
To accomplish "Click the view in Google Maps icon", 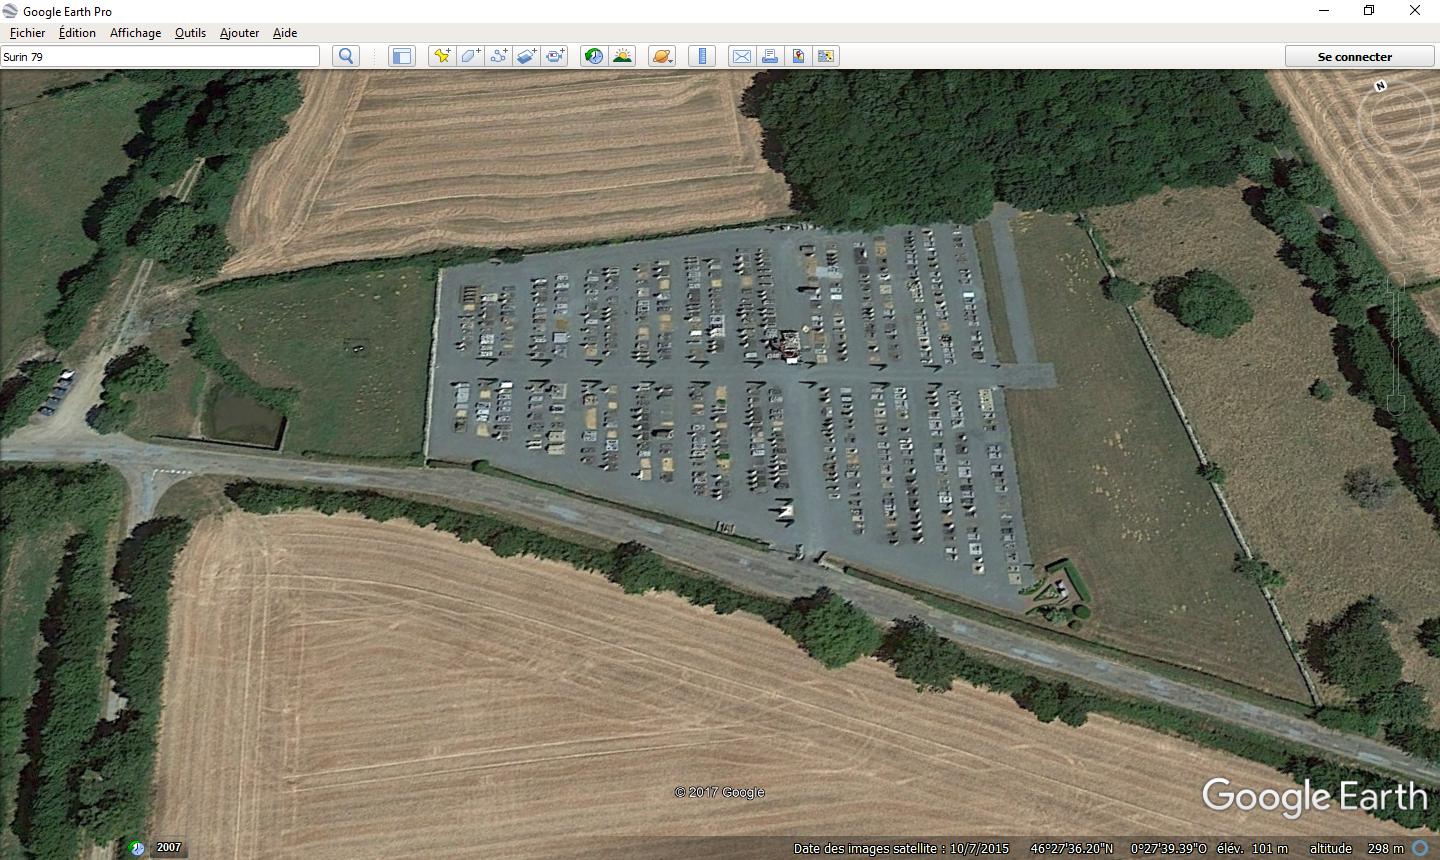I will tap(826, 56).
